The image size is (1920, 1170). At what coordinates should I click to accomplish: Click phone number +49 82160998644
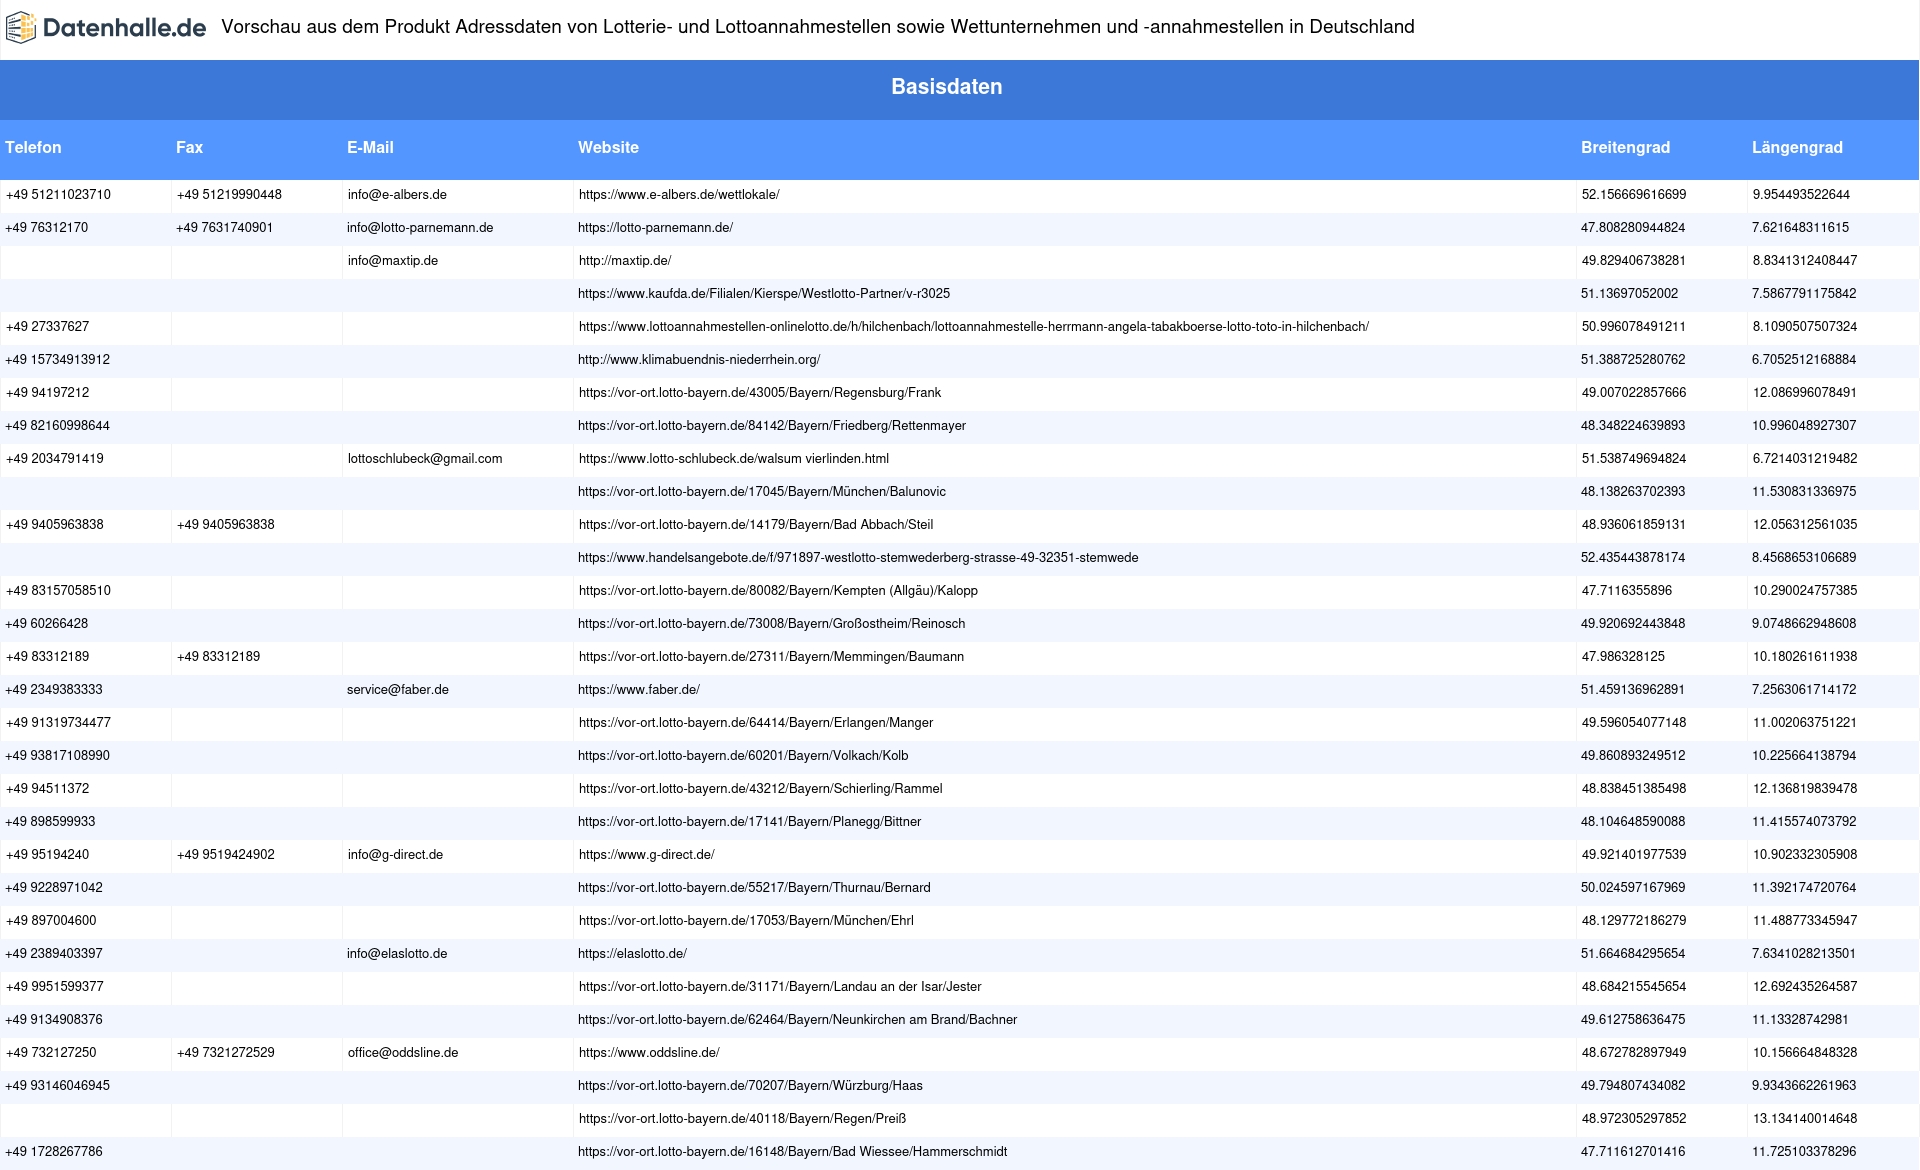(x=58, y=426)
